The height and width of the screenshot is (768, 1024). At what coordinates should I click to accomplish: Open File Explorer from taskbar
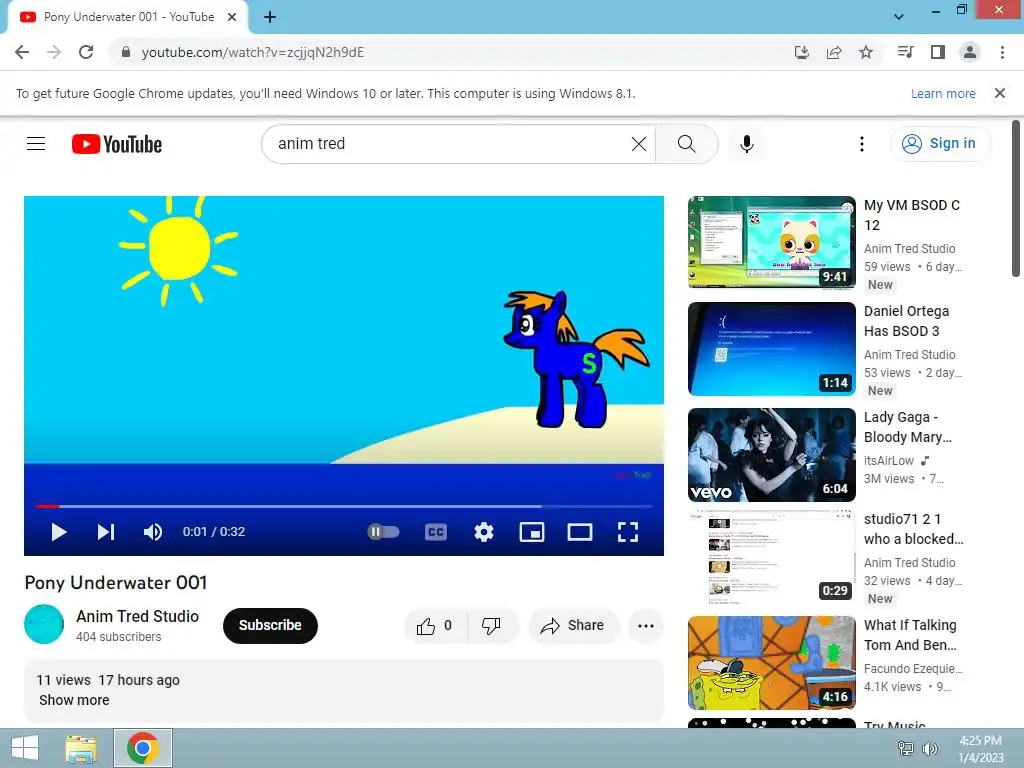click(x=82, y=748)
